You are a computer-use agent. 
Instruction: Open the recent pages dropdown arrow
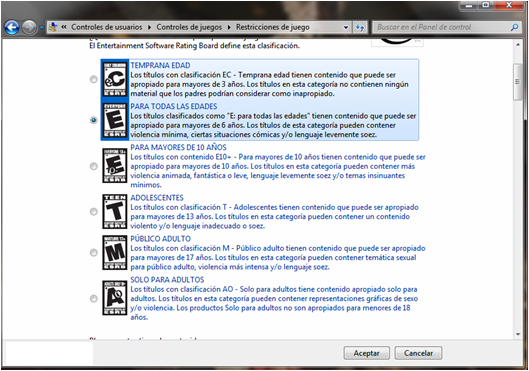pyautogui.click(x=41, y=27)
